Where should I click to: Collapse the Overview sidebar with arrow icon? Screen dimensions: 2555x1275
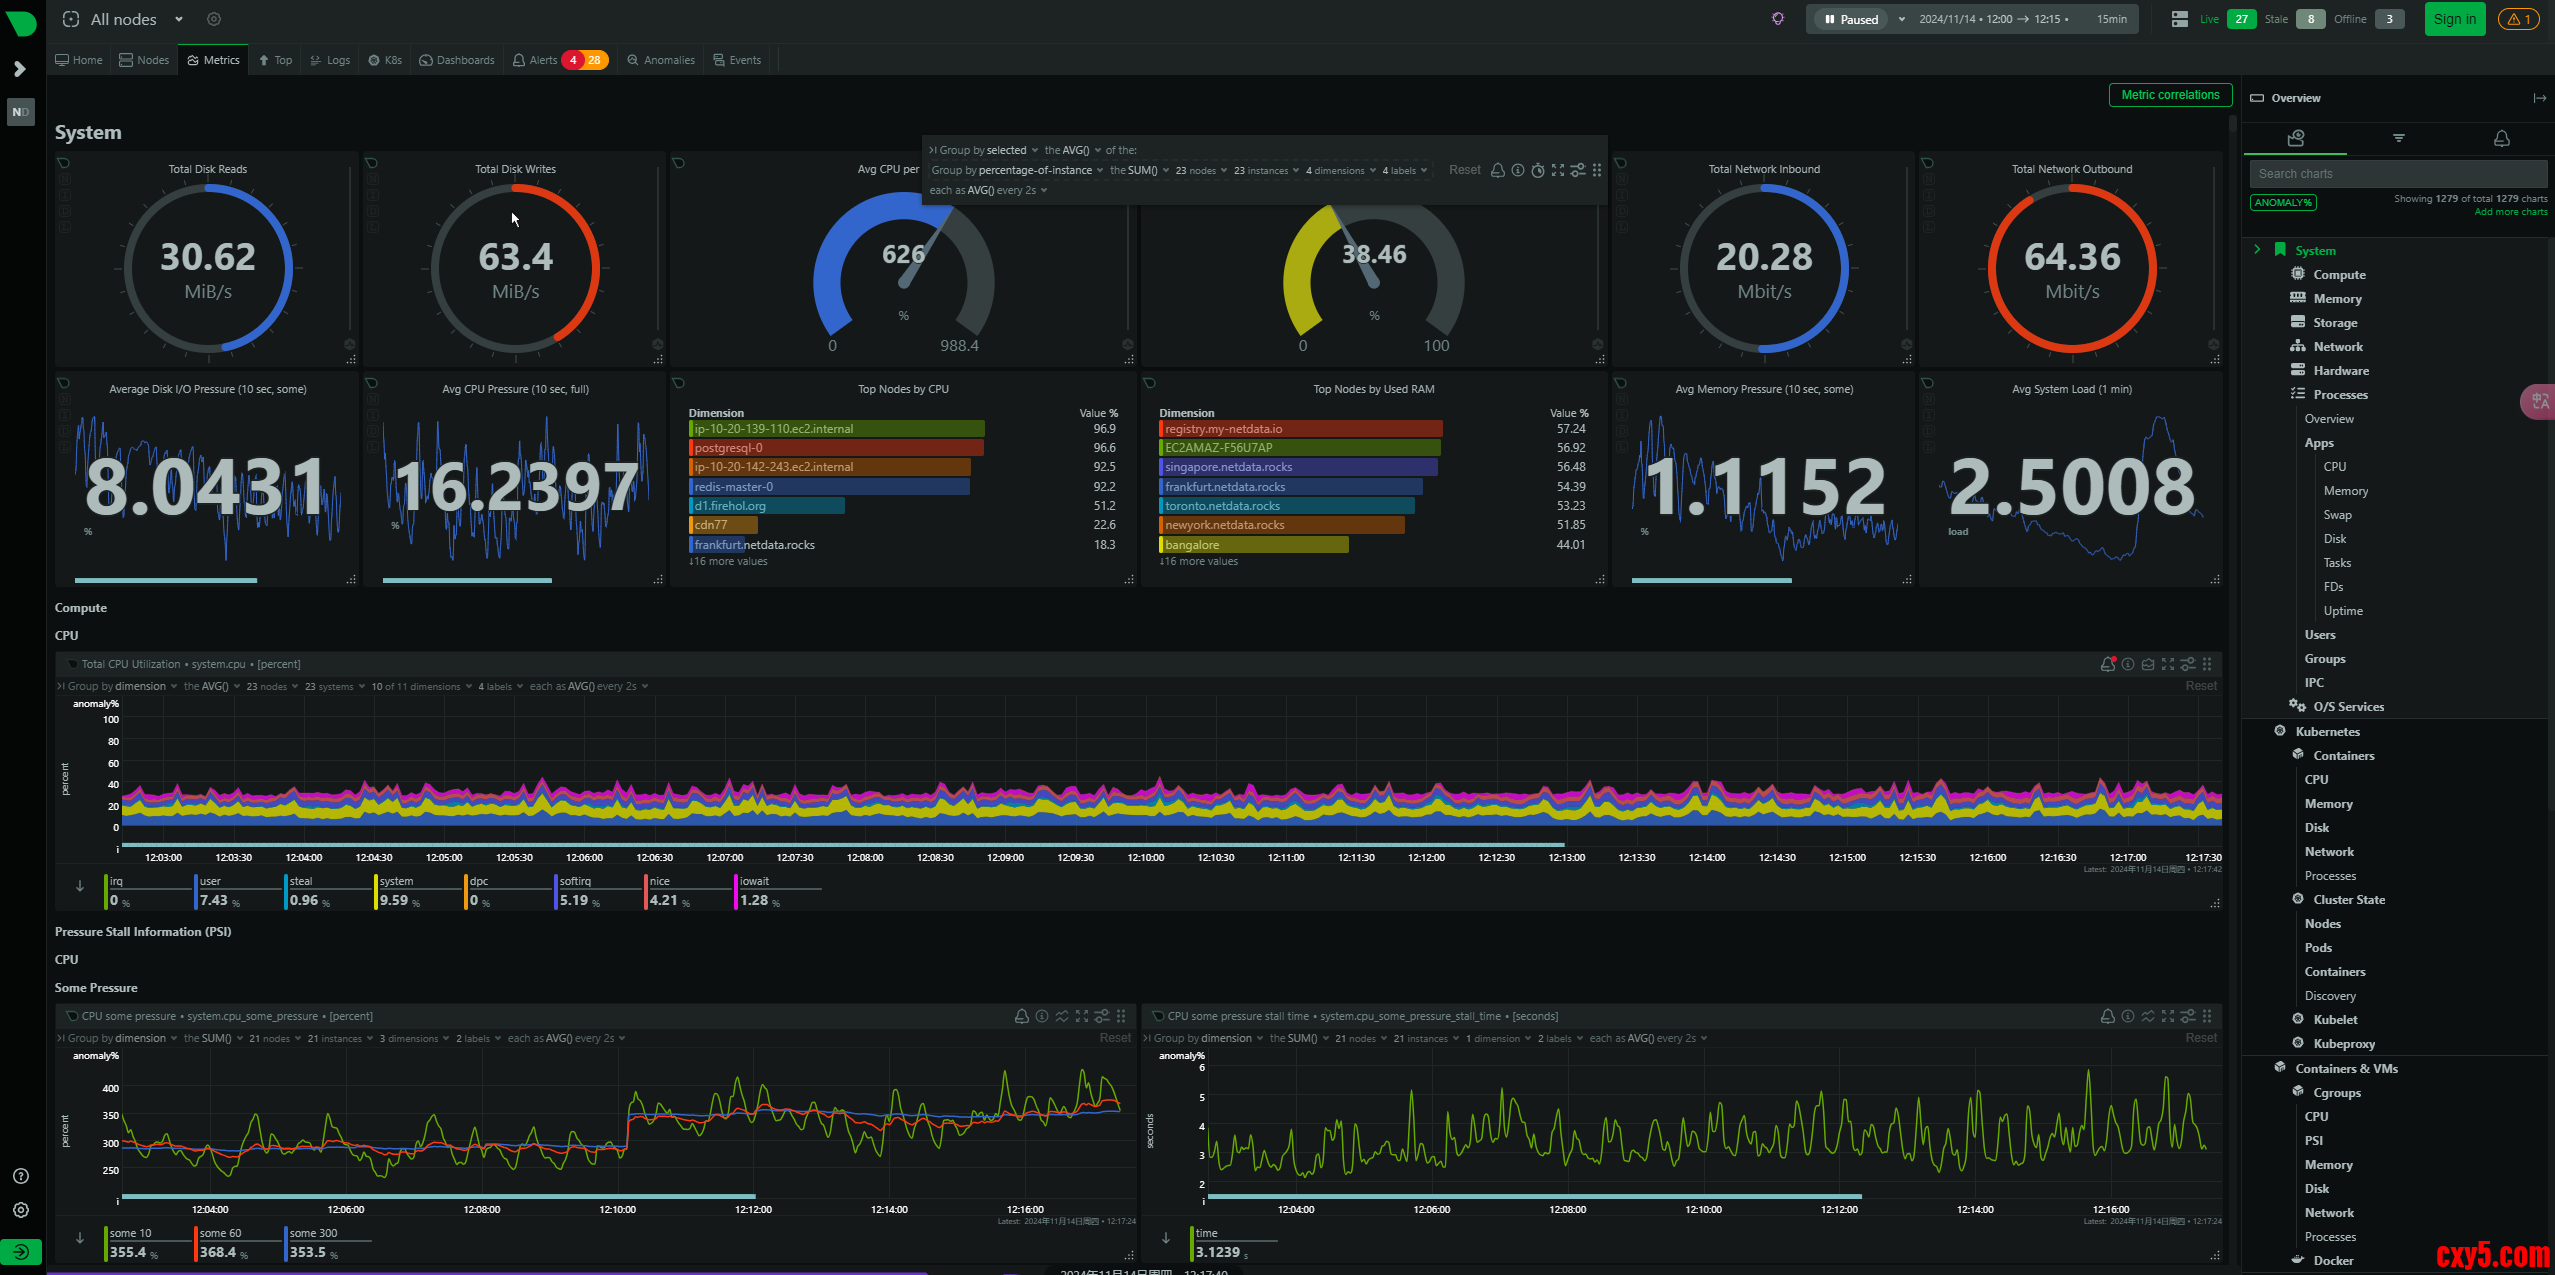(2539, 98)
